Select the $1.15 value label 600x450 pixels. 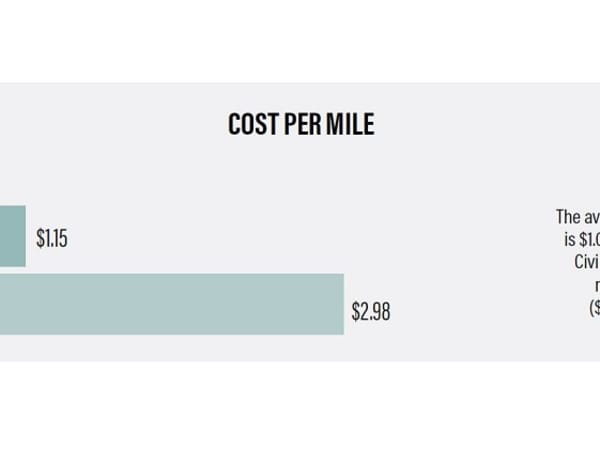52,239
